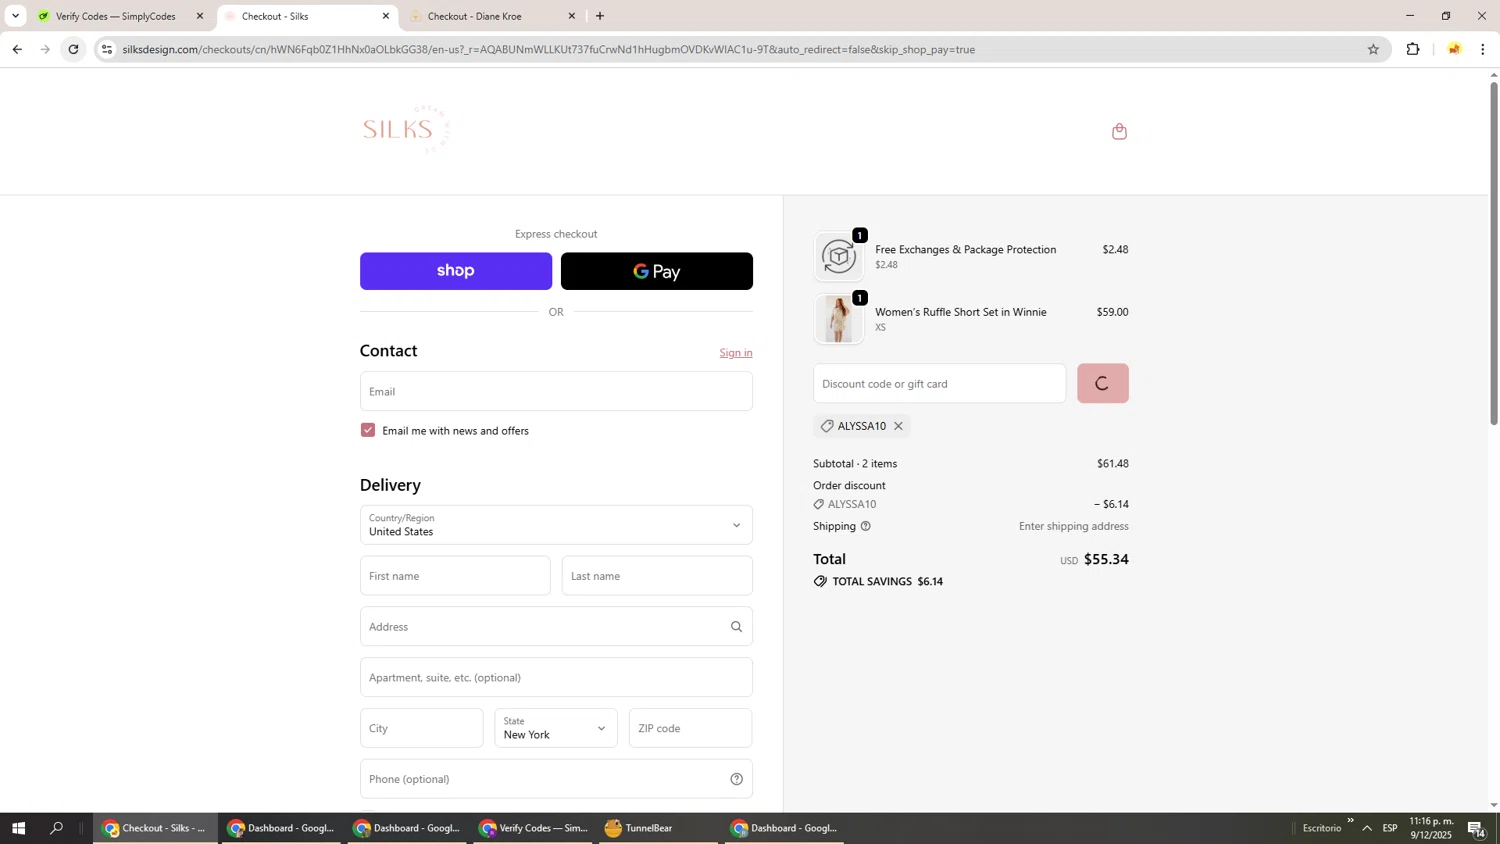
Task: Expand the Country/Region dropdown
Action: 556,525
